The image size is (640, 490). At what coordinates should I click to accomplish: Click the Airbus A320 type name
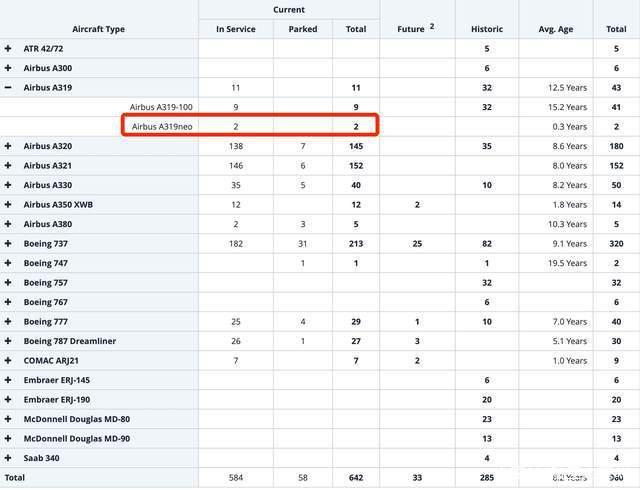pos(48,146)
